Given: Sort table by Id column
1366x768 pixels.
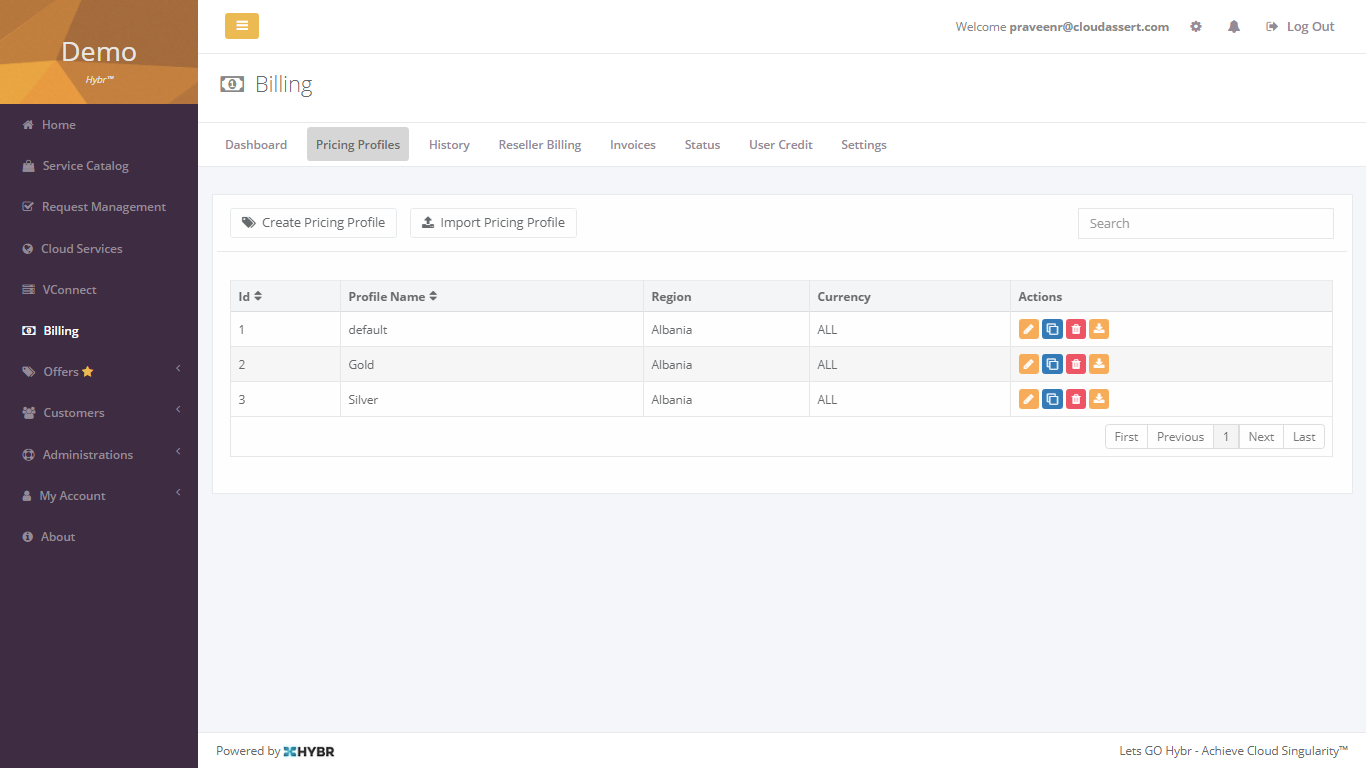Looking at the screenshot, I should [250, 297].
